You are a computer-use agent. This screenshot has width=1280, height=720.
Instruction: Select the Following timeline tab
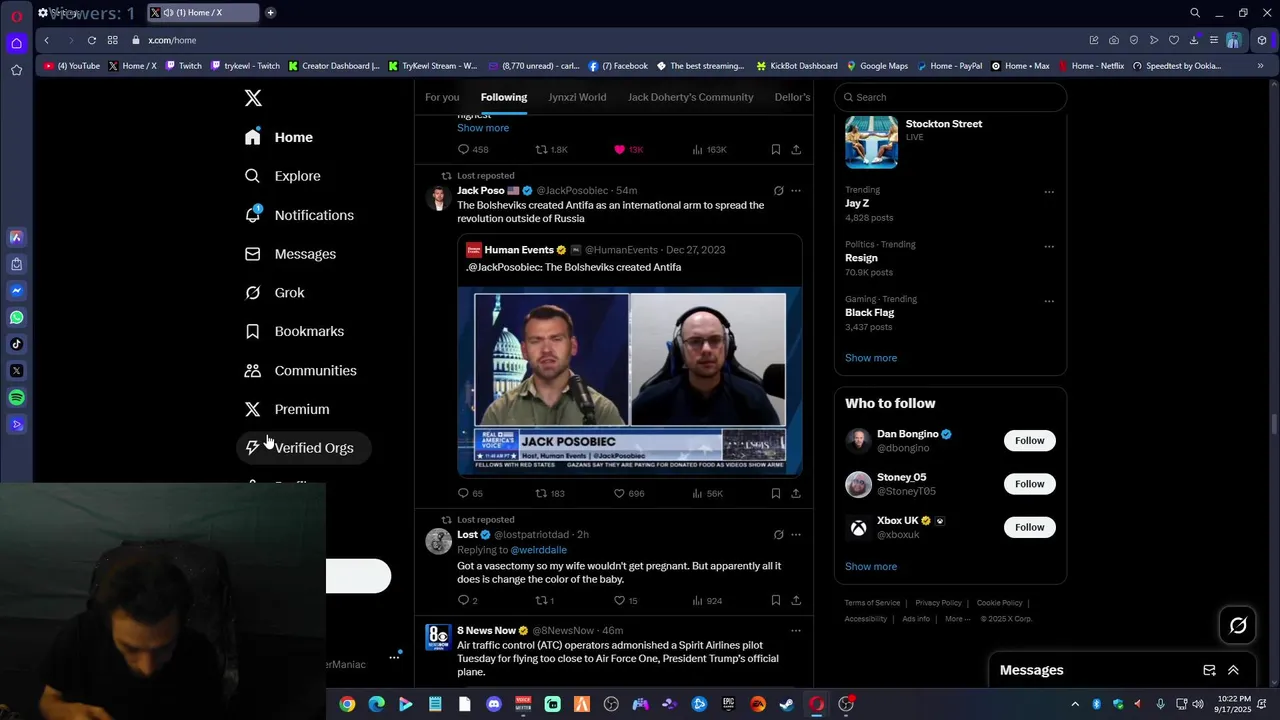point(504,97)
